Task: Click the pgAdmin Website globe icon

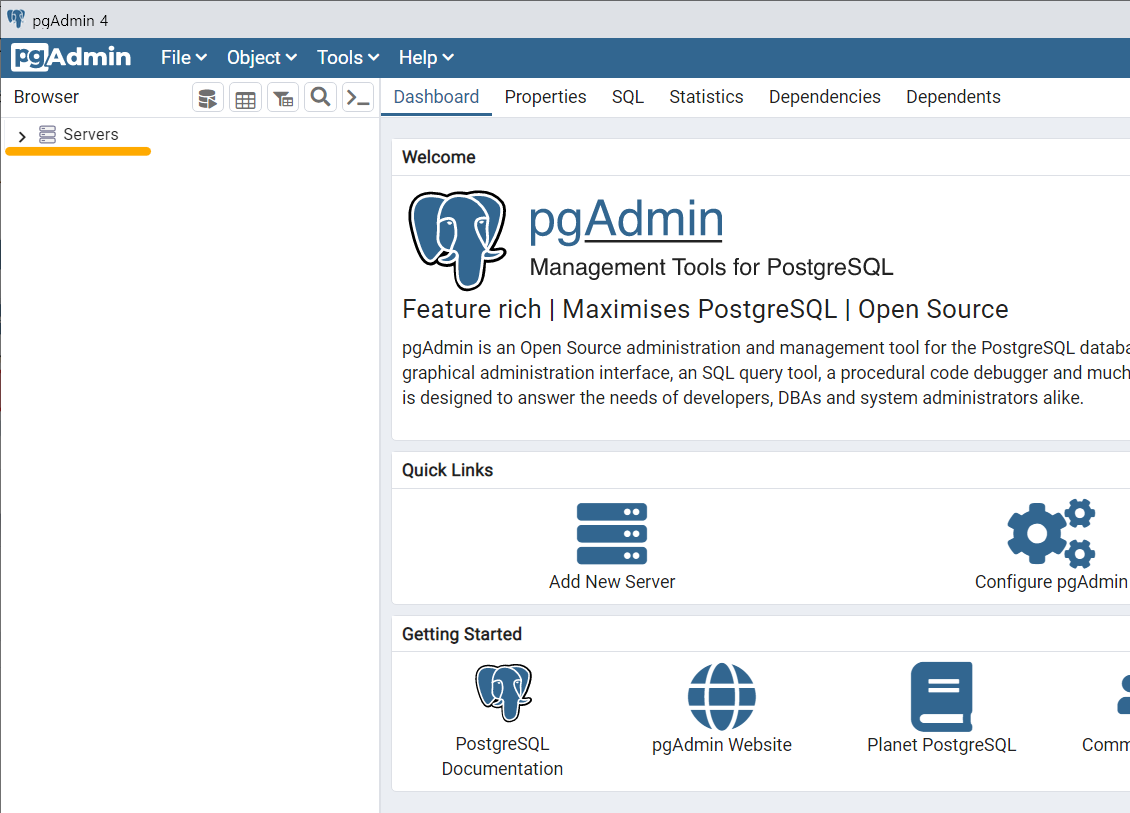Action: [x=721, y=696]
